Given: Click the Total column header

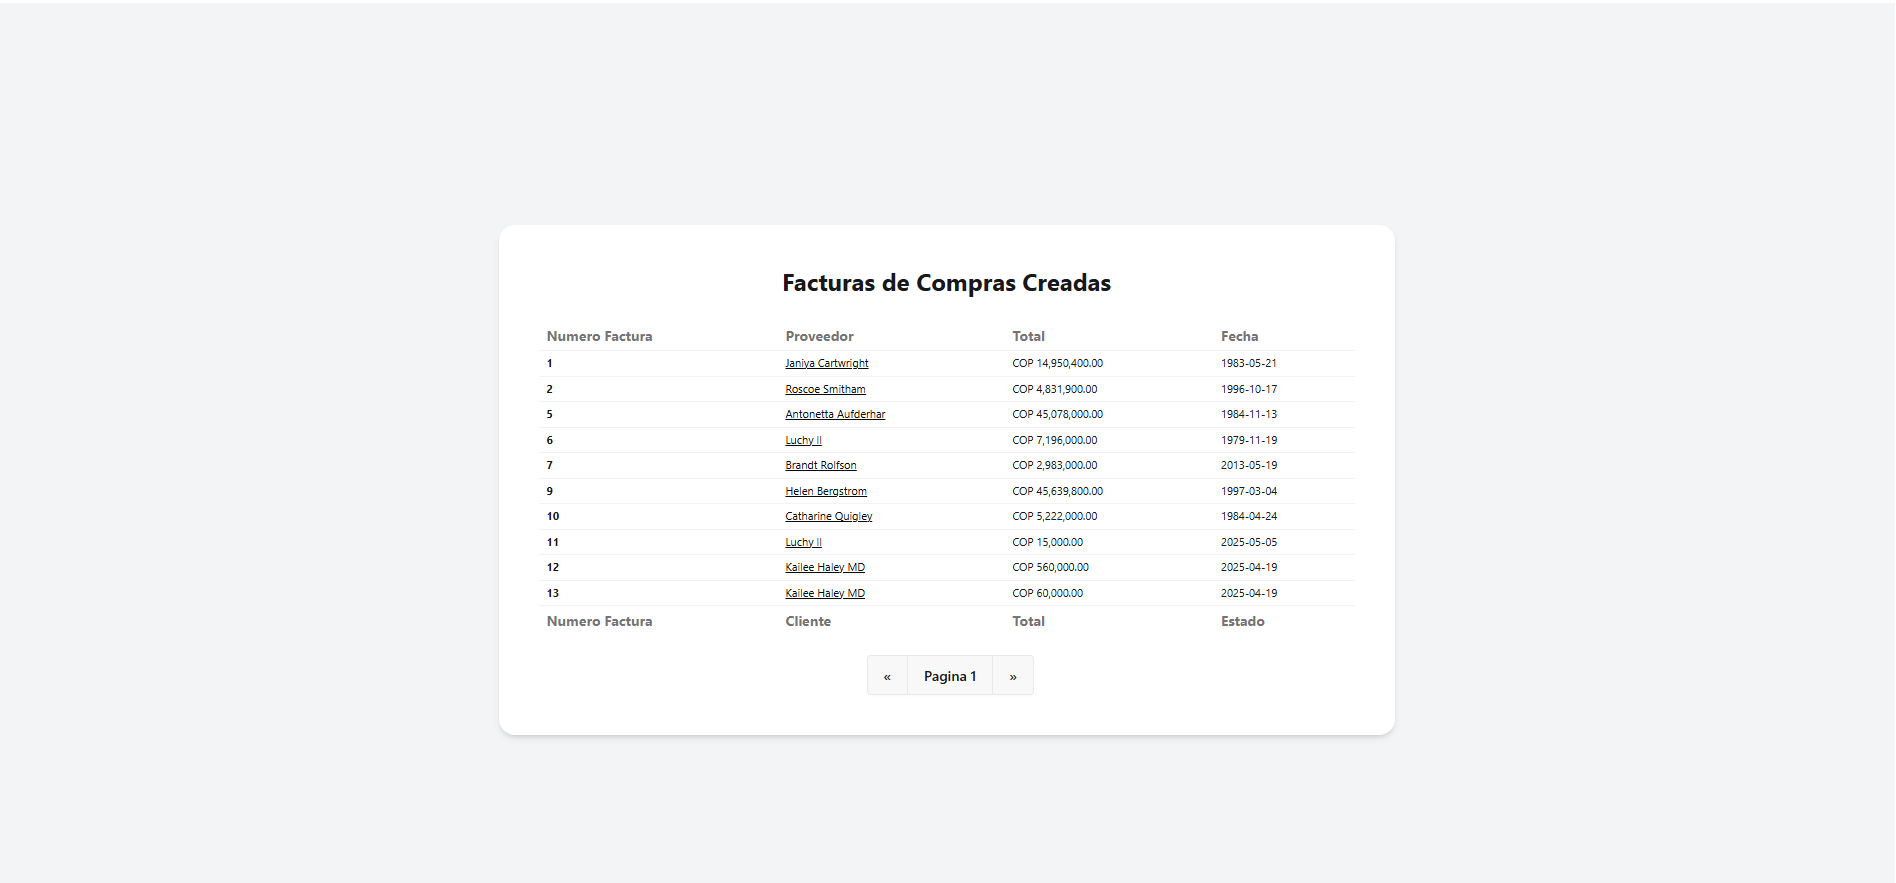Looking at the screenshot, I should coord(1028,336).
